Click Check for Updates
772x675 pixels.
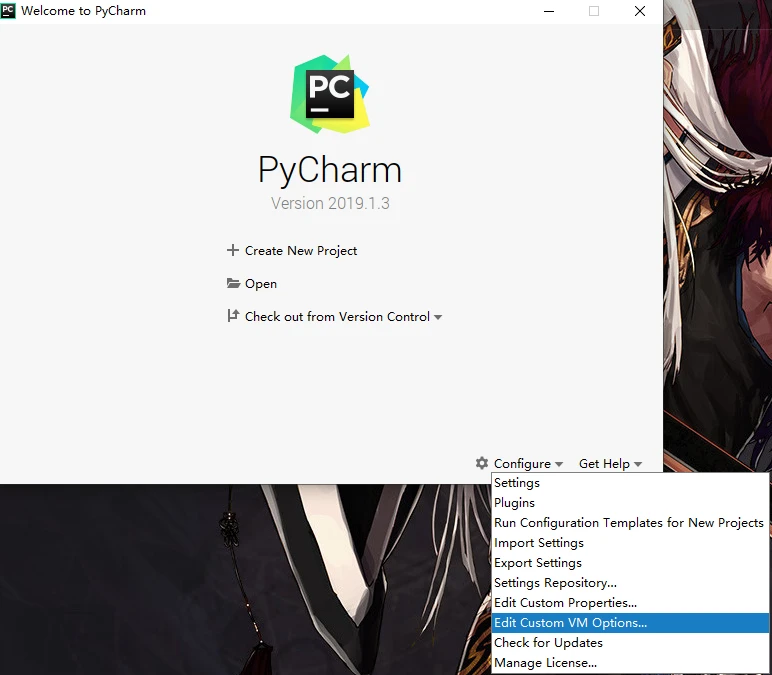pyautogui.click(x=548, y=643)
